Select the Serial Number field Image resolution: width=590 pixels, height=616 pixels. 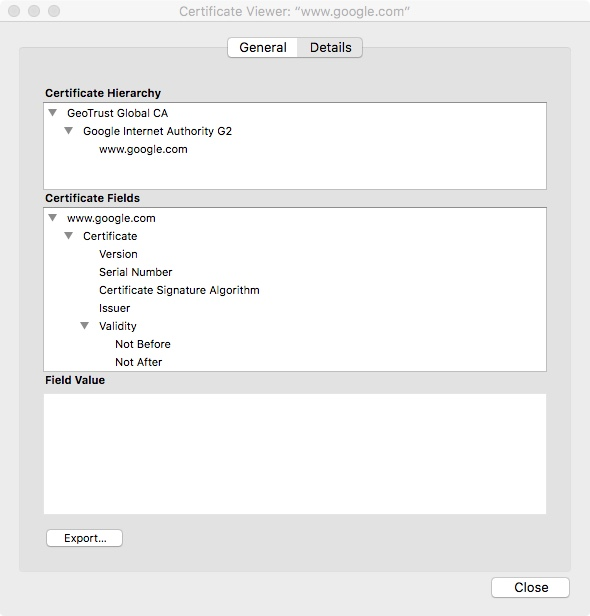click(x=136, y=272)
